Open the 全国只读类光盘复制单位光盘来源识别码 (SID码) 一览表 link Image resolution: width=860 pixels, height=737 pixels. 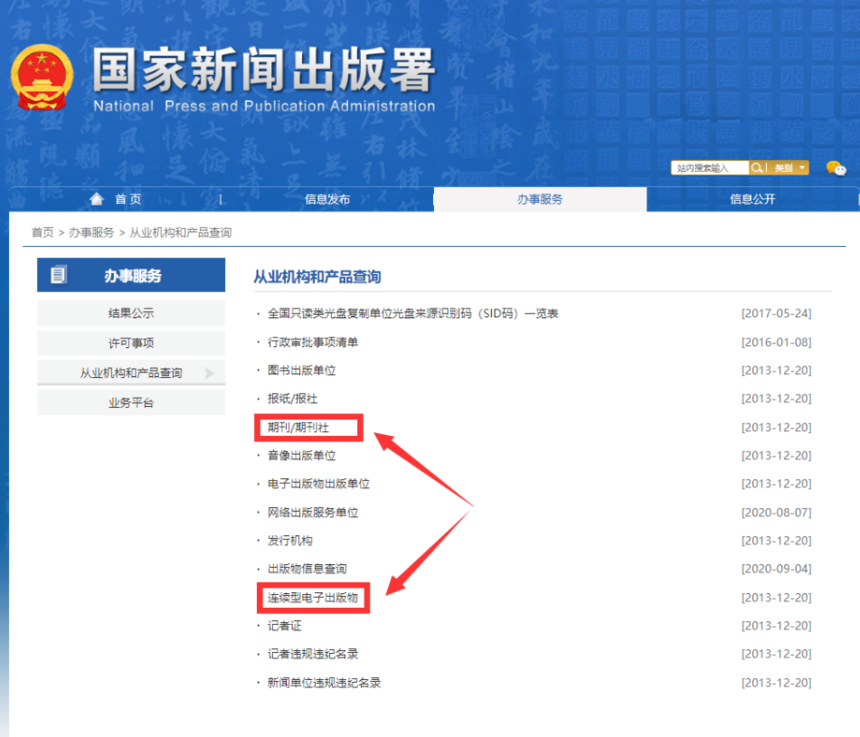[x=412, y=313]
